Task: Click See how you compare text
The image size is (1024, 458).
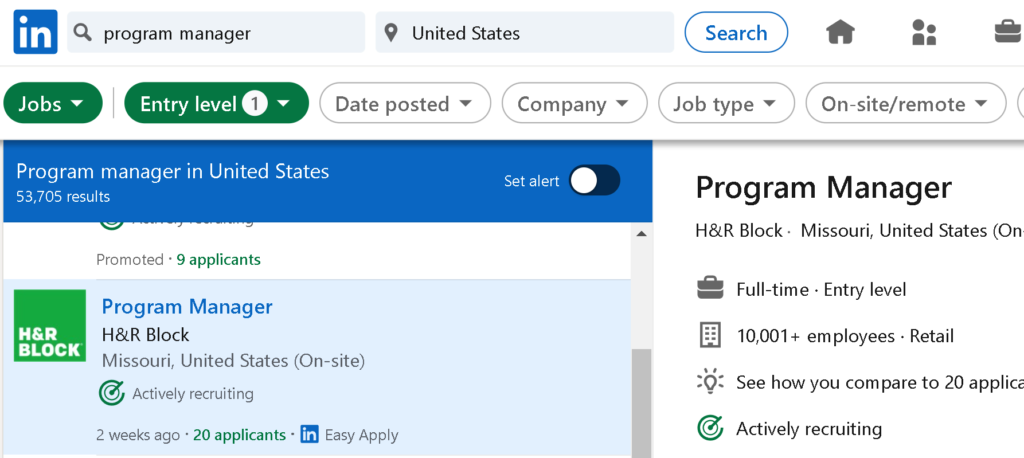Action: point(880,382)
